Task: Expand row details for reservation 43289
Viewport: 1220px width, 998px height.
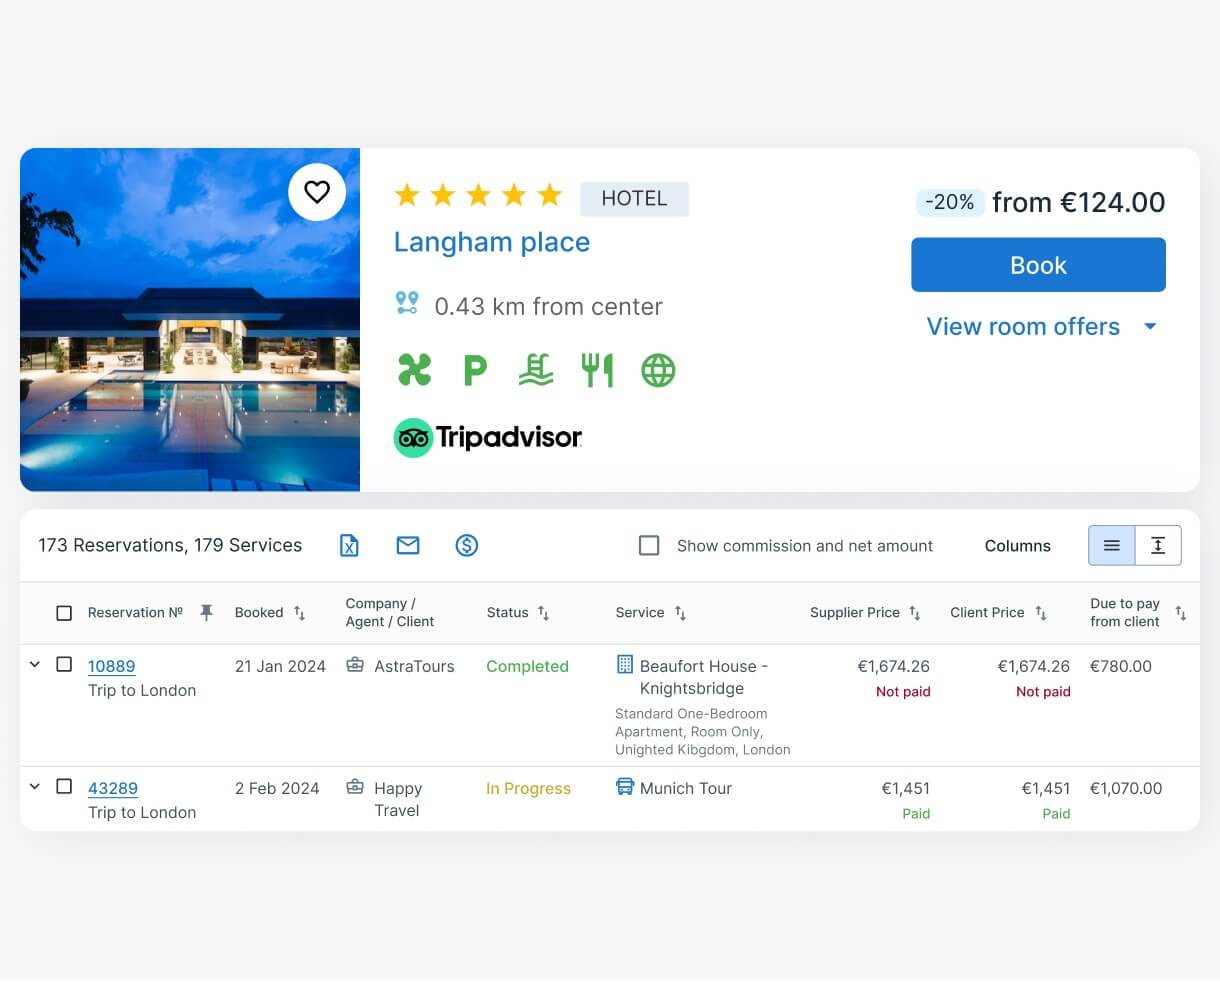Action: (x=35, y=786)
